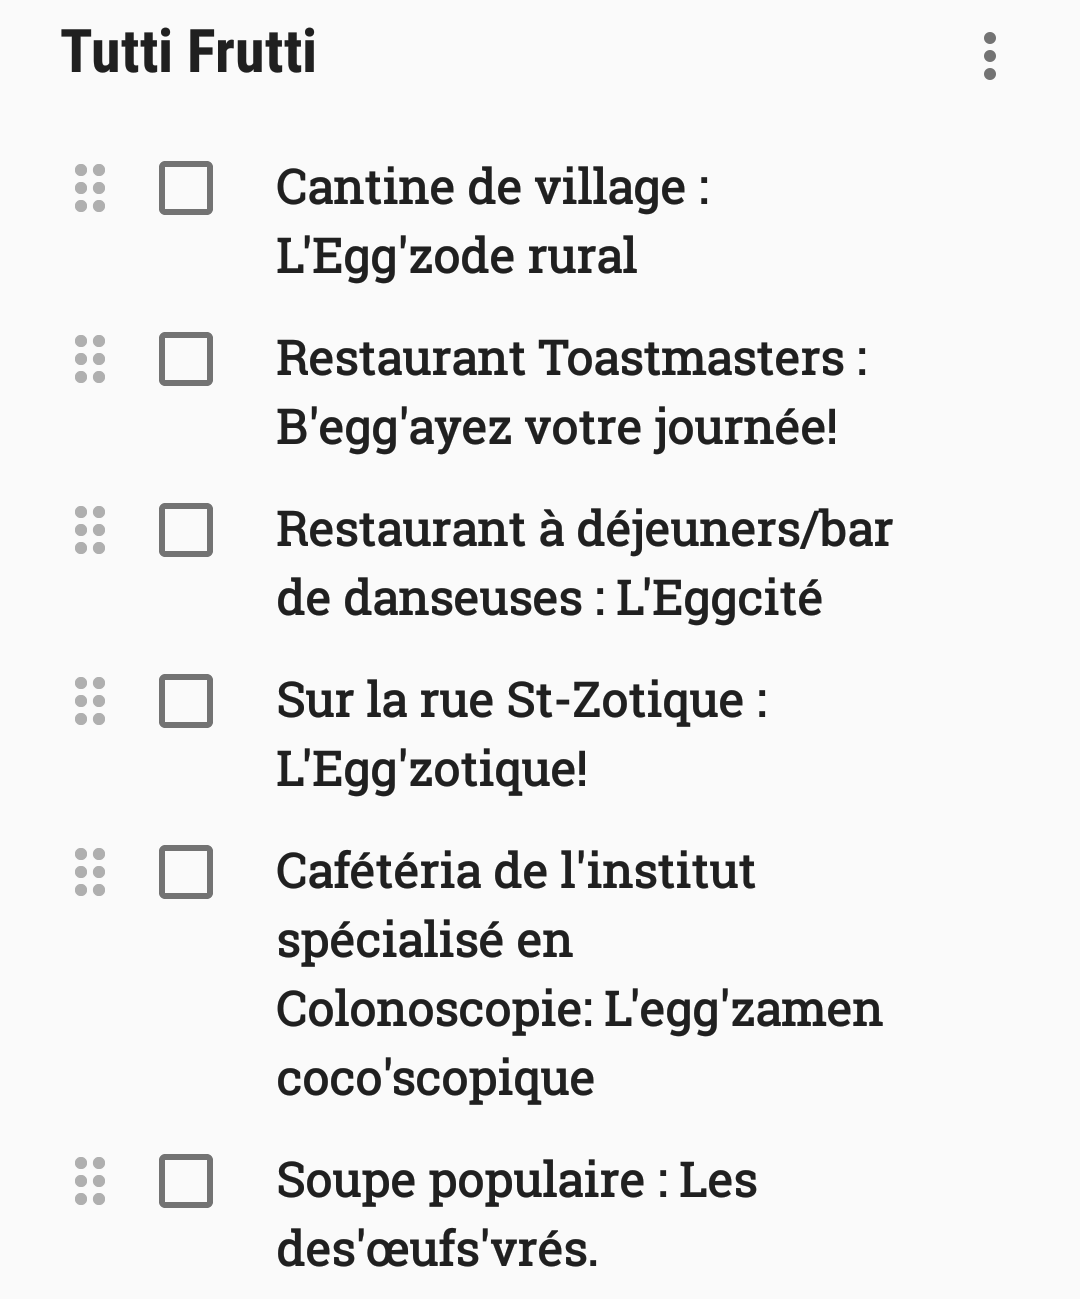Click drag handle beside Soupe populaire item

coord(90,1181)
